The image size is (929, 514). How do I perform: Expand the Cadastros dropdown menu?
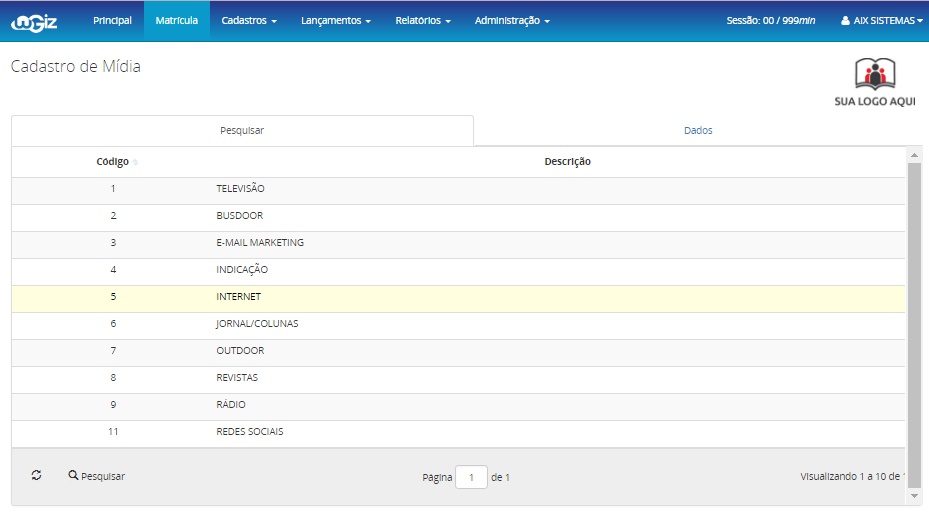pyautogui.click(x=249, y=20)
